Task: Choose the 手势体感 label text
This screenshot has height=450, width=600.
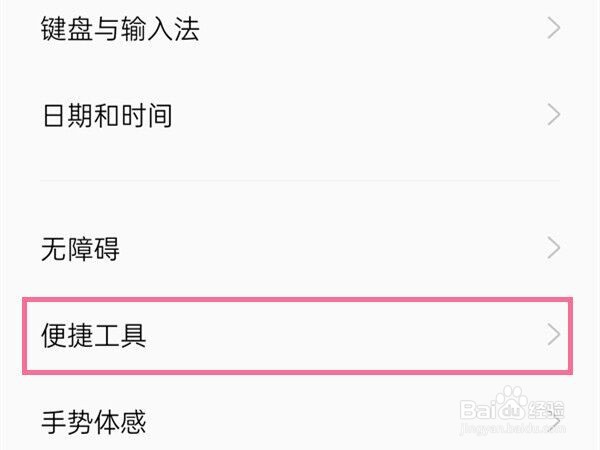Action: click(94, 422)
